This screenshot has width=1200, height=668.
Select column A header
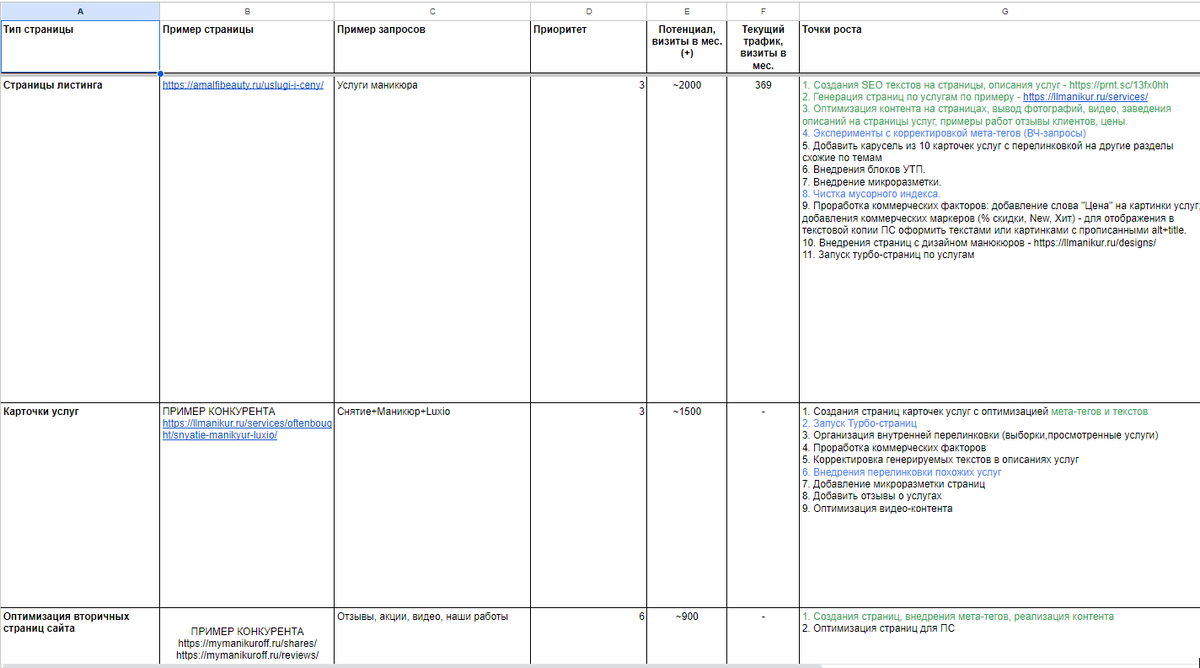click(80, 11)
